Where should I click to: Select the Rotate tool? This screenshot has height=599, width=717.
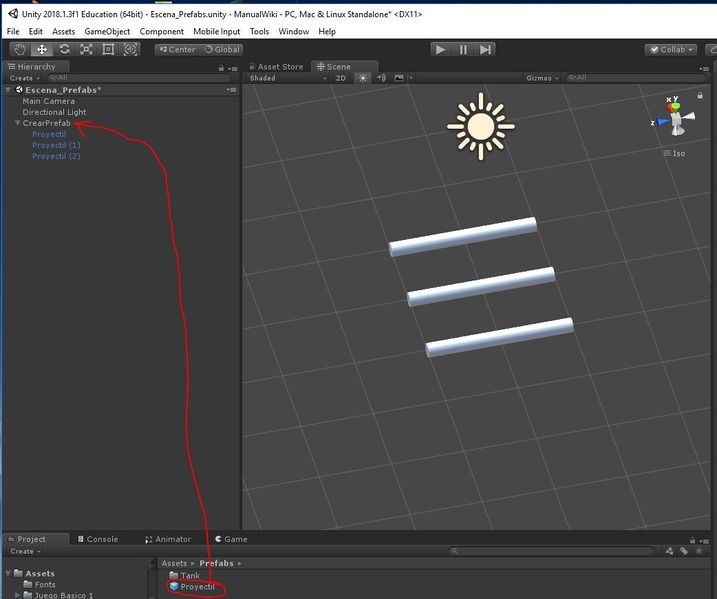point(64,49)
